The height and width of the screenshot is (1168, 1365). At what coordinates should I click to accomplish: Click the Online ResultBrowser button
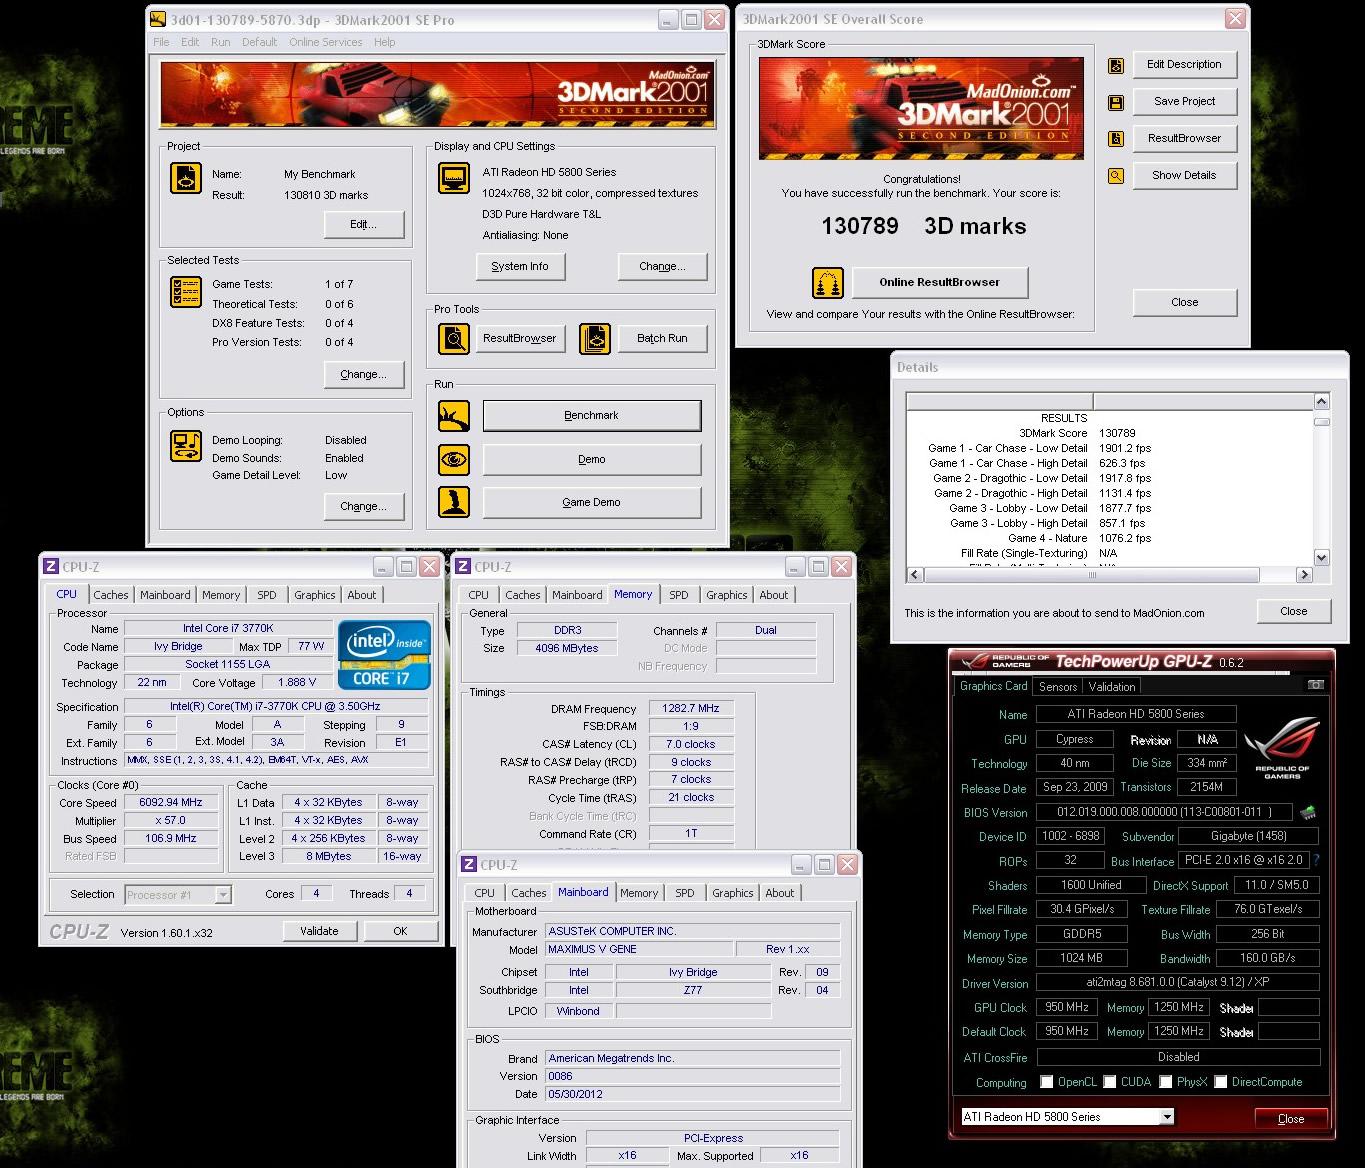click(x=940, y=283)
